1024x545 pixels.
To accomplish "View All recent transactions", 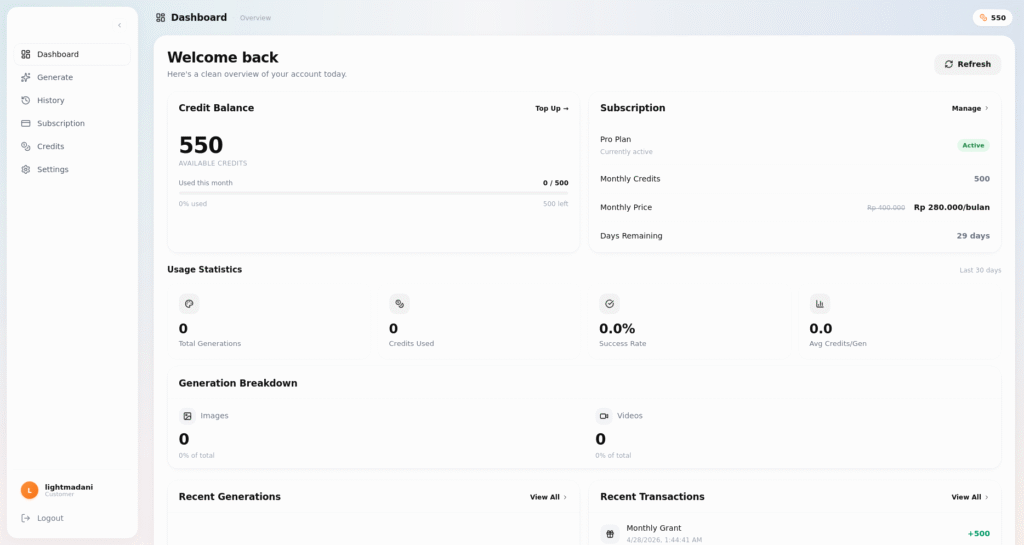I will (x=969, y=497).
